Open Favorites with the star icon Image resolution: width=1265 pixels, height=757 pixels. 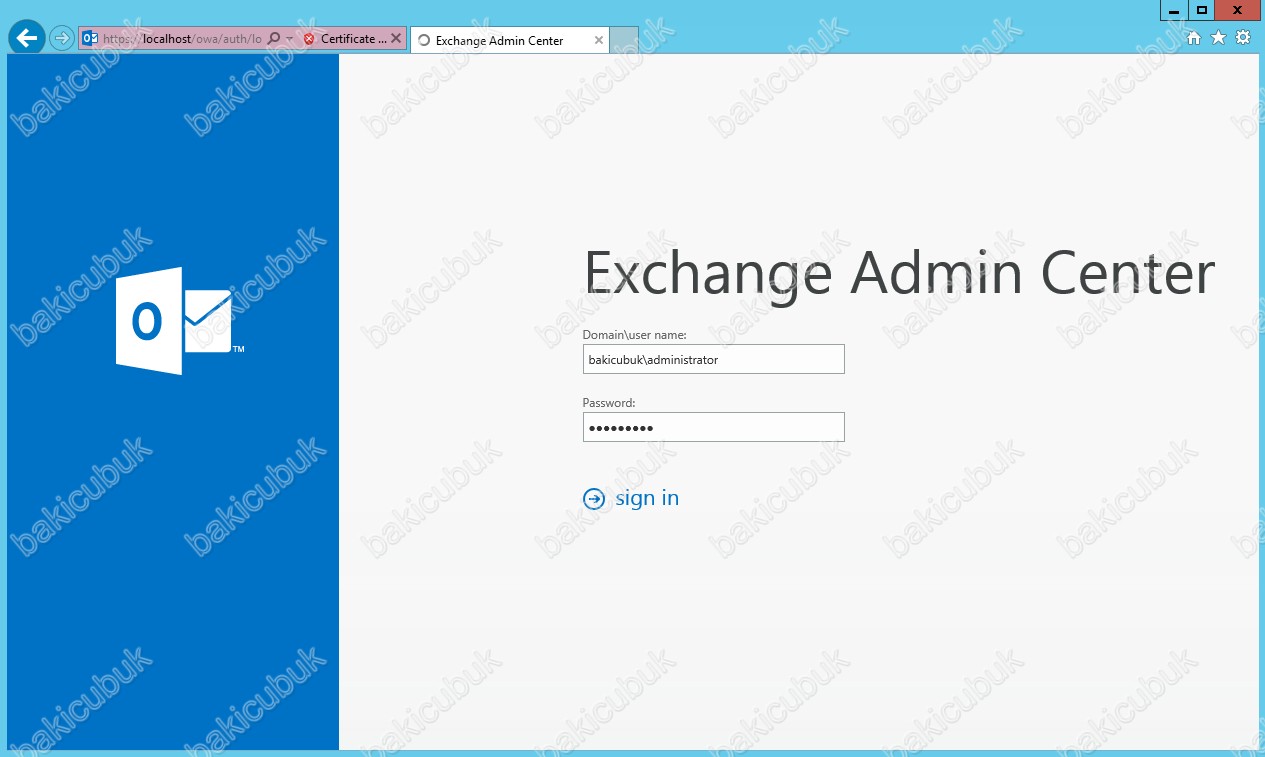(x=1218, y=38)
